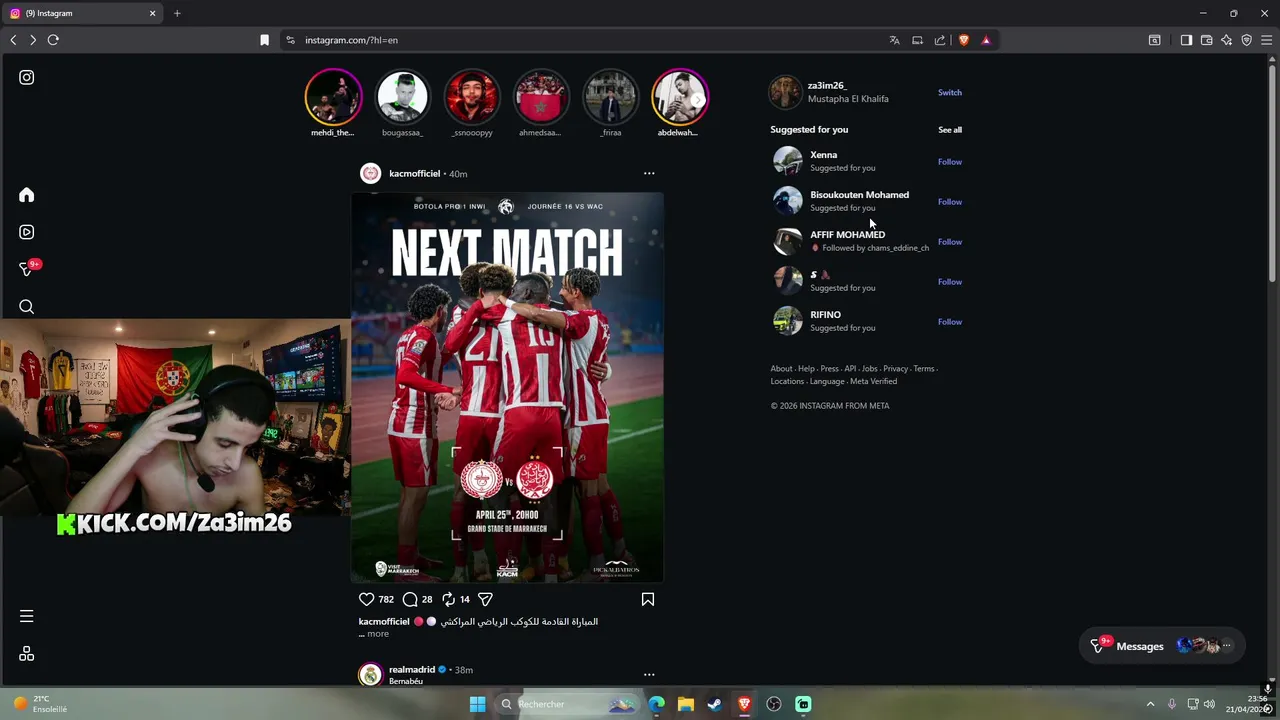Viewport: 1280px width, 720px height.
Task: Open the hamburger More menu in sidebar
Action: [27, 616]
